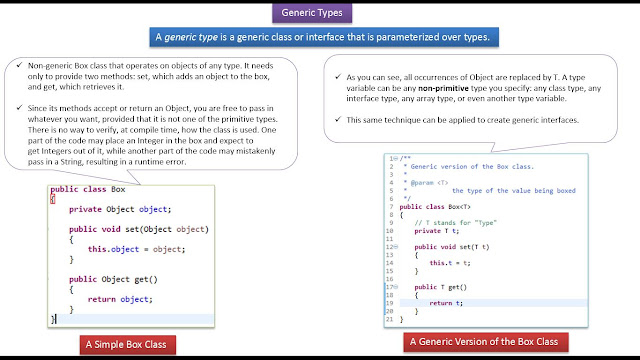Click comment "Generic version of the Box class."
640x360 pixels.
pos(472,167)
